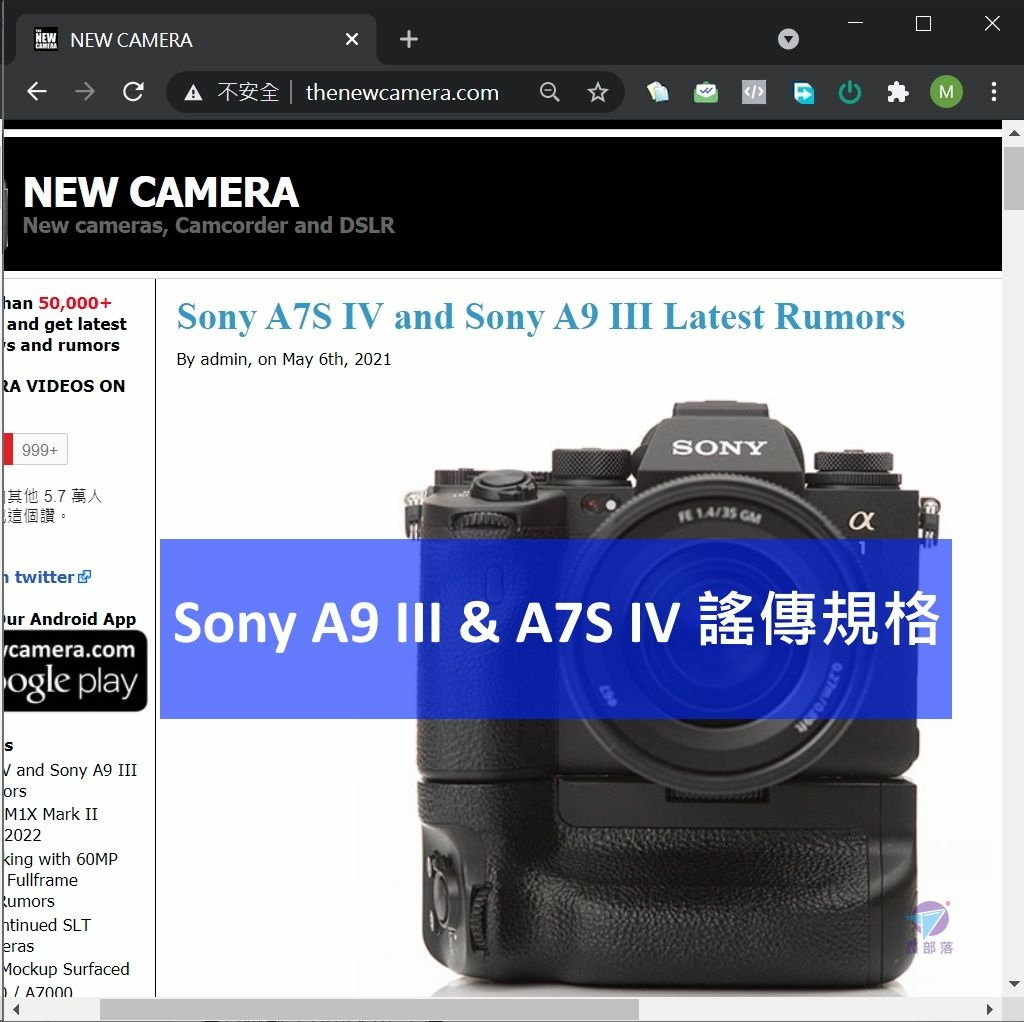This screenshot has width=1024, height=1022.
Task: Click the gray code brackets extension icon
Action: 754,92
